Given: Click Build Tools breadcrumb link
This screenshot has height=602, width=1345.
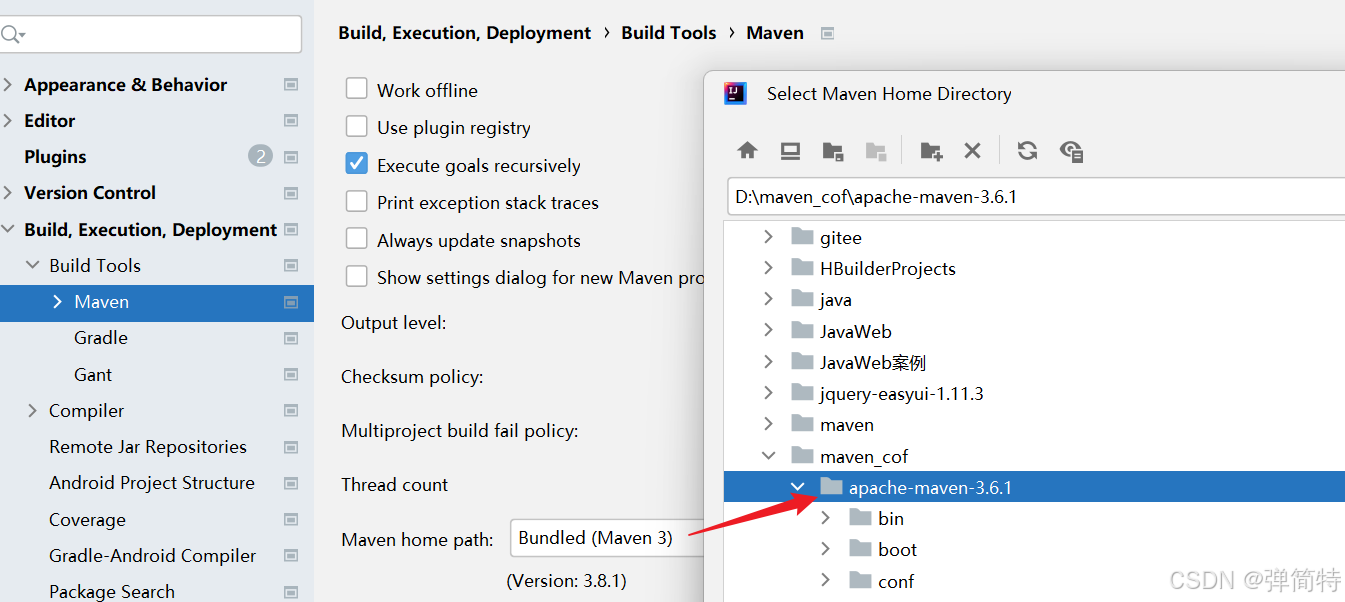Looking at the screenshot, I should [x=669, y=33].
